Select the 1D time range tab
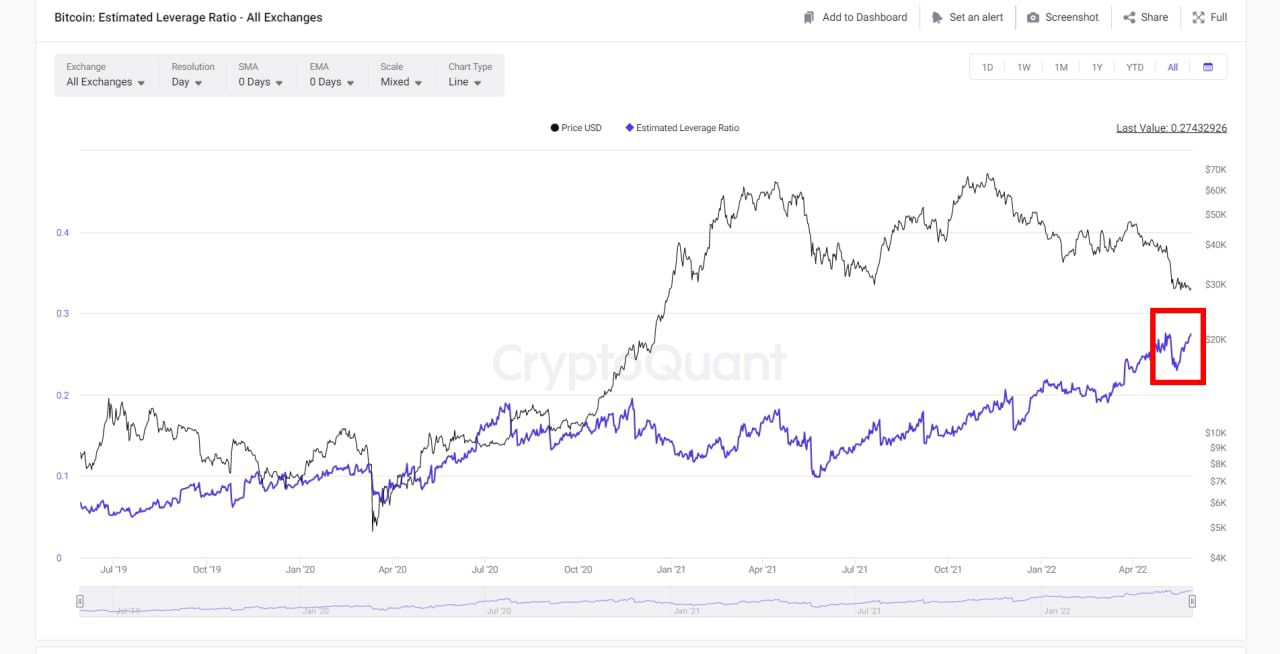The height and width of the screenshot is (654, 1280). [x=987, y=67]
